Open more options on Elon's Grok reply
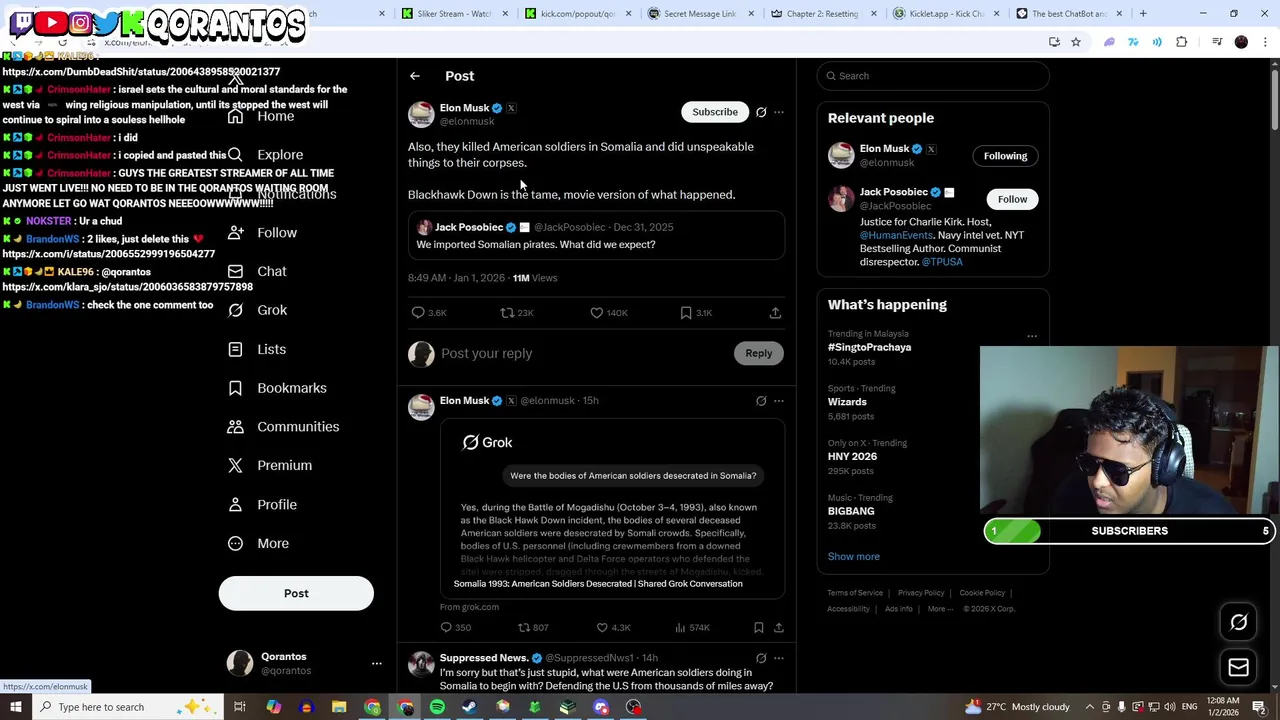1280x720 pixels. 779,401
